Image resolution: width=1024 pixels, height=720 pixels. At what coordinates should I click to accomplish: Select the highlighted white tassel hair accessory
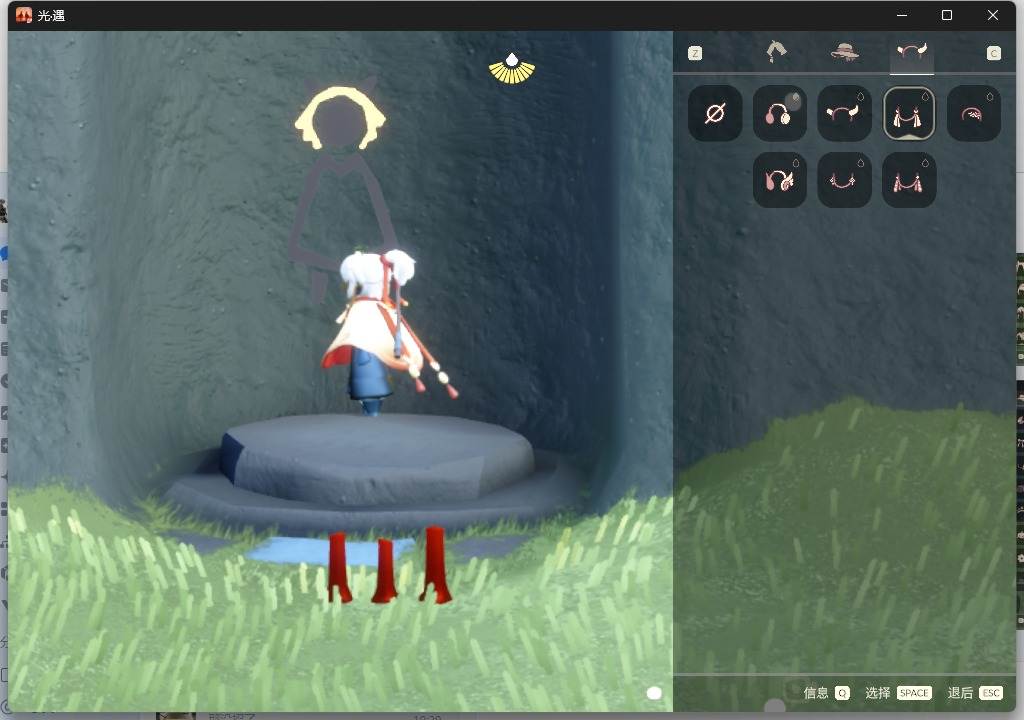click(909, 114)
